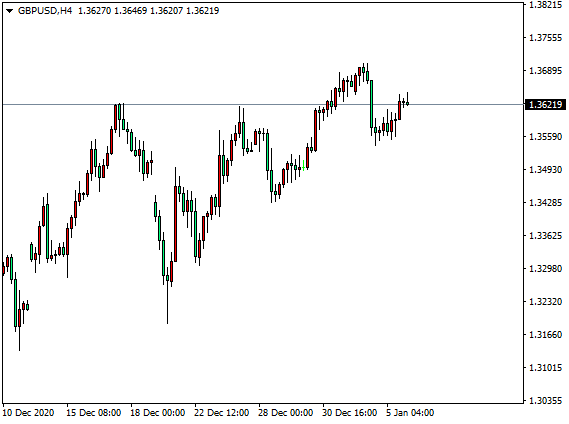Select the GBPUSD,H4 chart title text
The width and height of the screenshot is (569, 424).
pyautogui.click(x=45, y=11)
